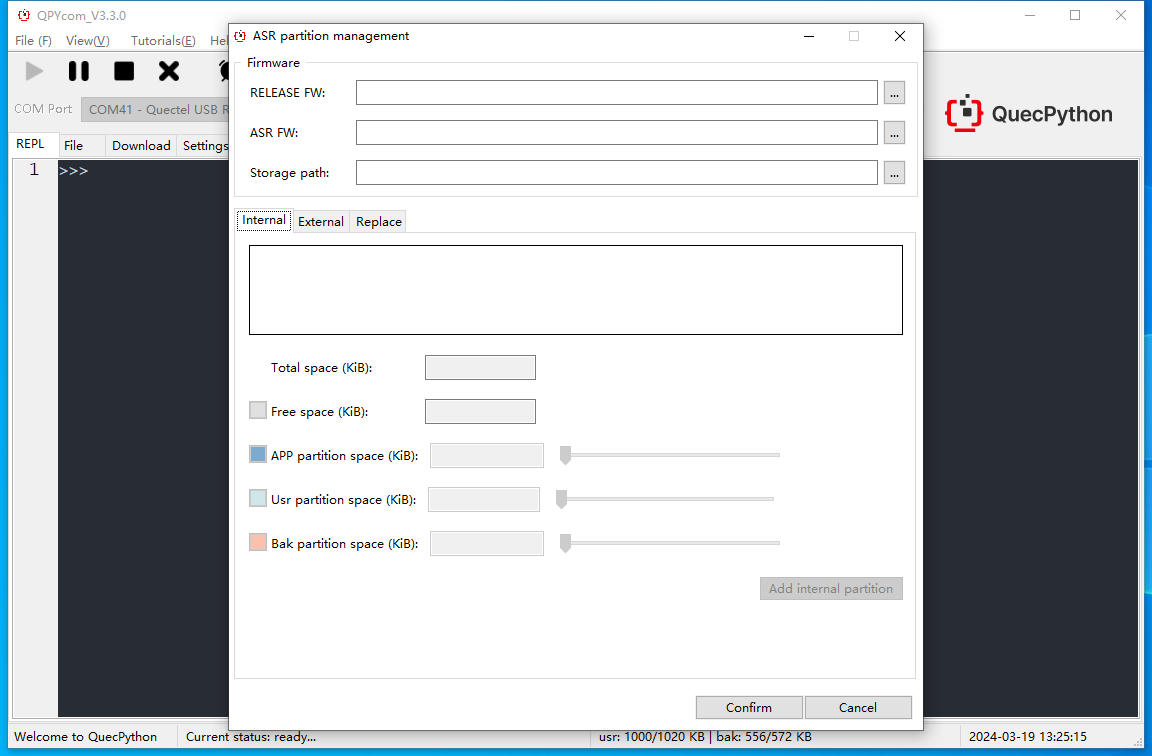Click the Stop square icon in QPYcom toolbar
The height and width of the screenshot is (756, 1152).
[124, 71]
